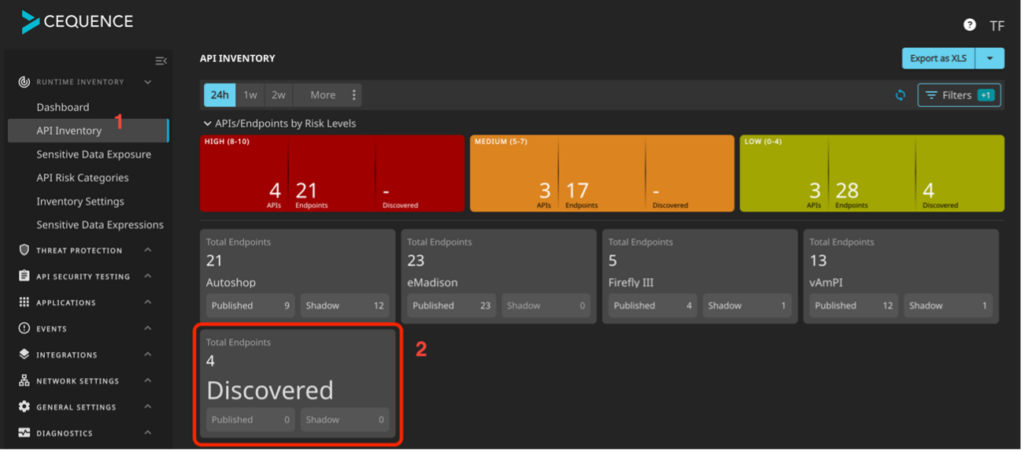This screenshot has width=1024, height=452.
Task: Open the Dashboard page
Action: [x=63, y=107]
